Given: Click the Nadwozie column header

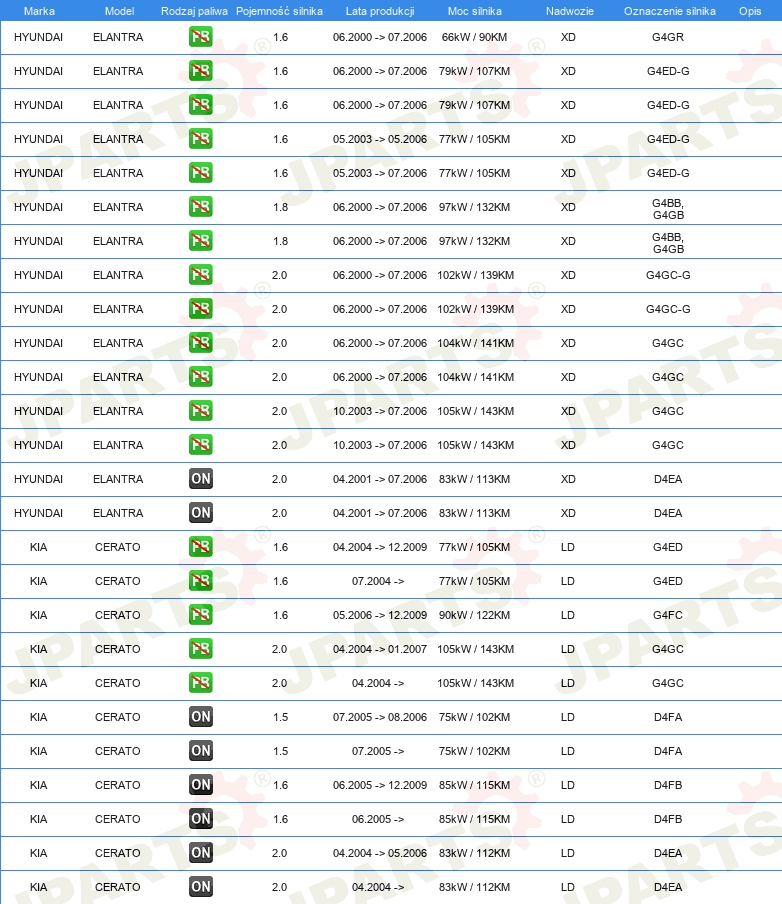Looking at the screenshot, I should pos(570,11).
